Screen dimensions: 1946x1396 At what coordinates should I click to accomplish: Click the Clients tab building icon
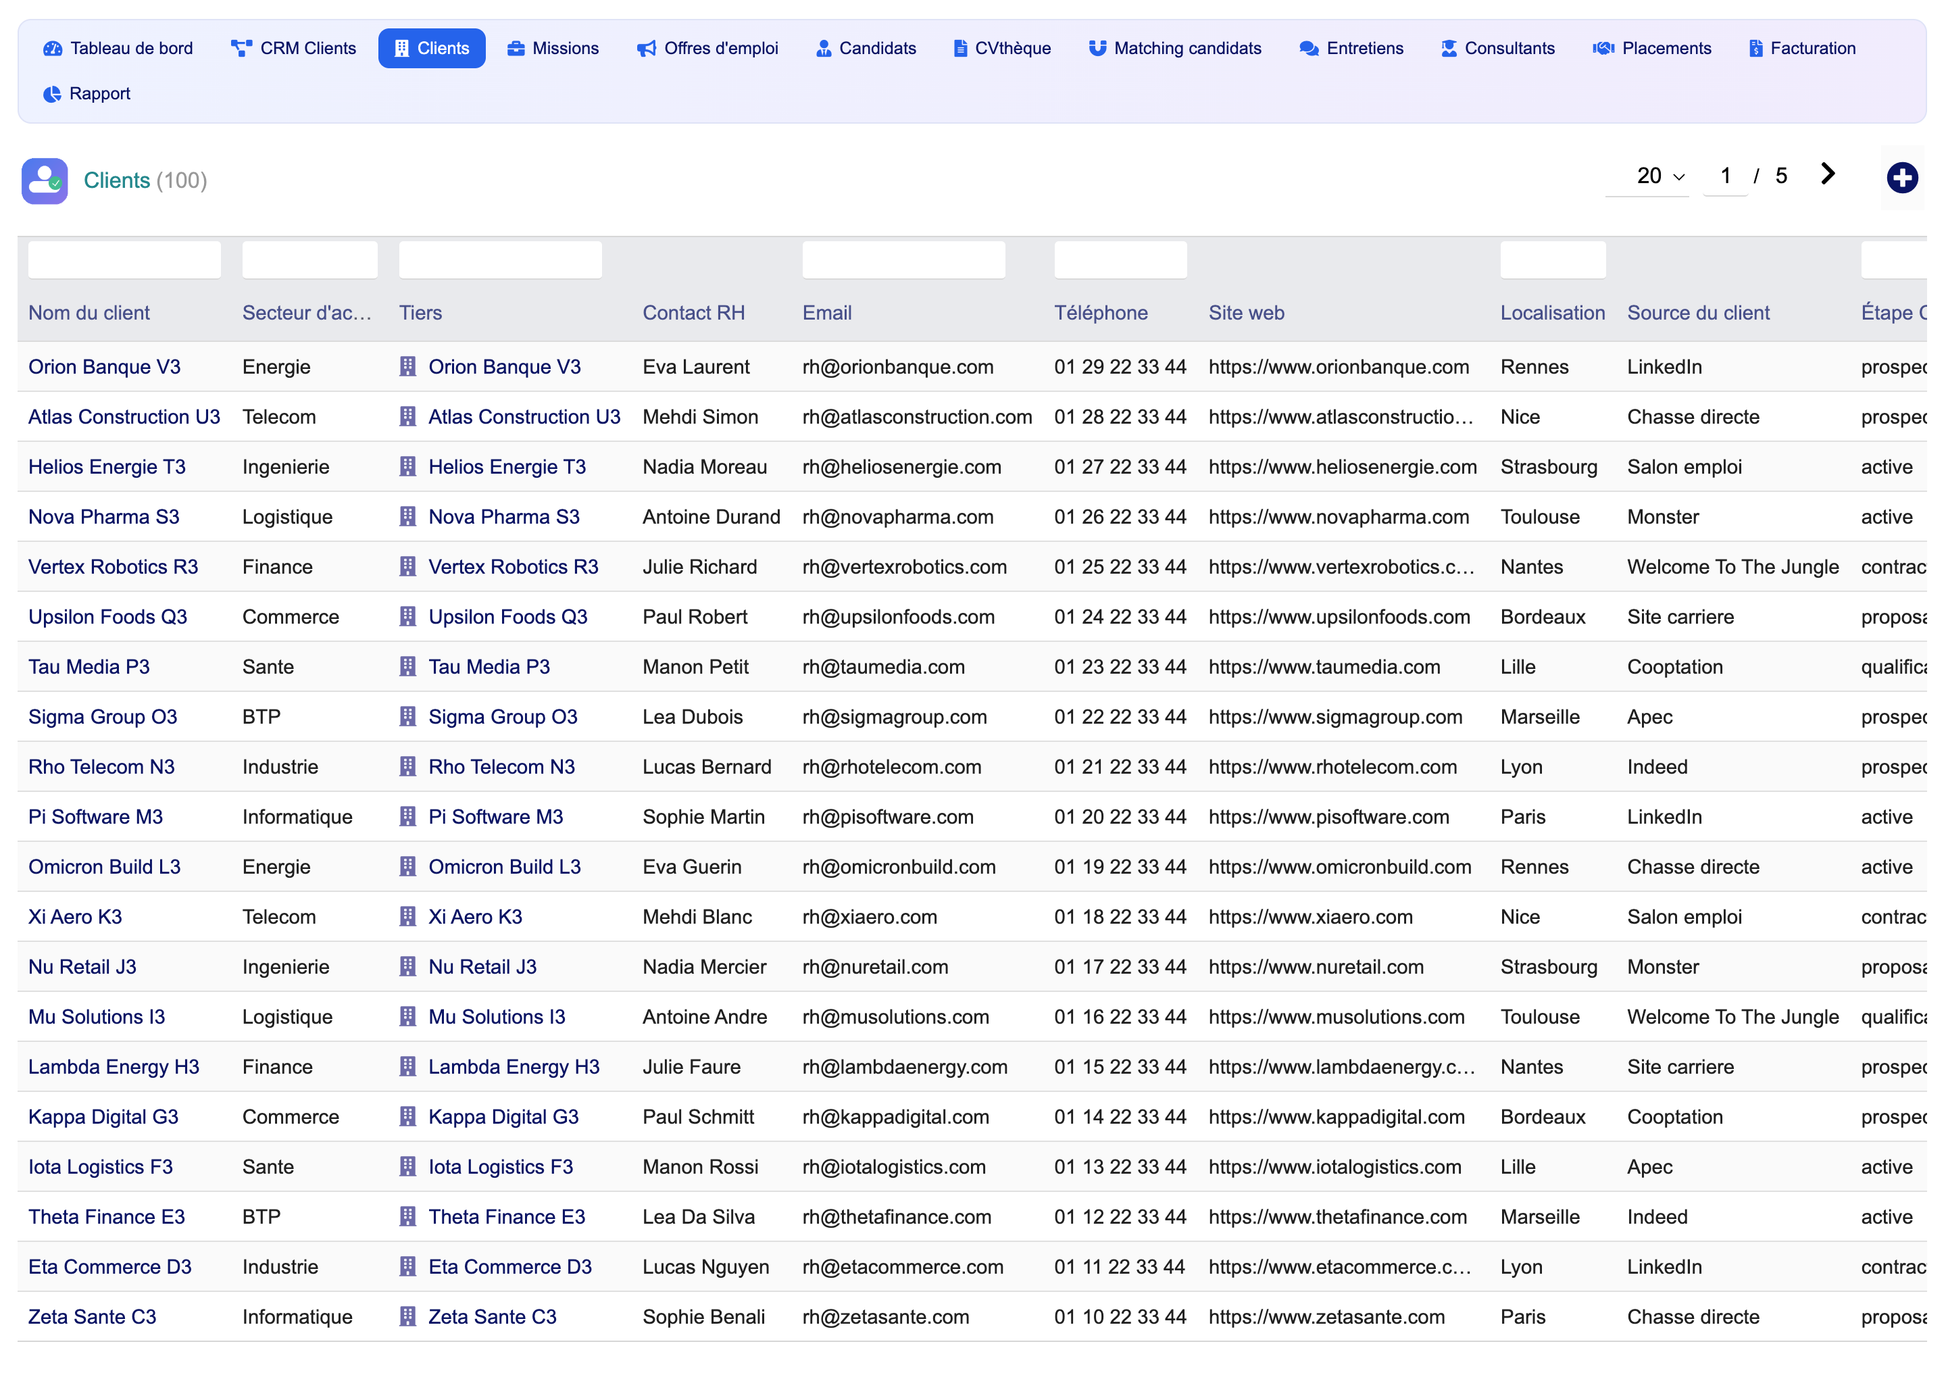click(402, 48)
